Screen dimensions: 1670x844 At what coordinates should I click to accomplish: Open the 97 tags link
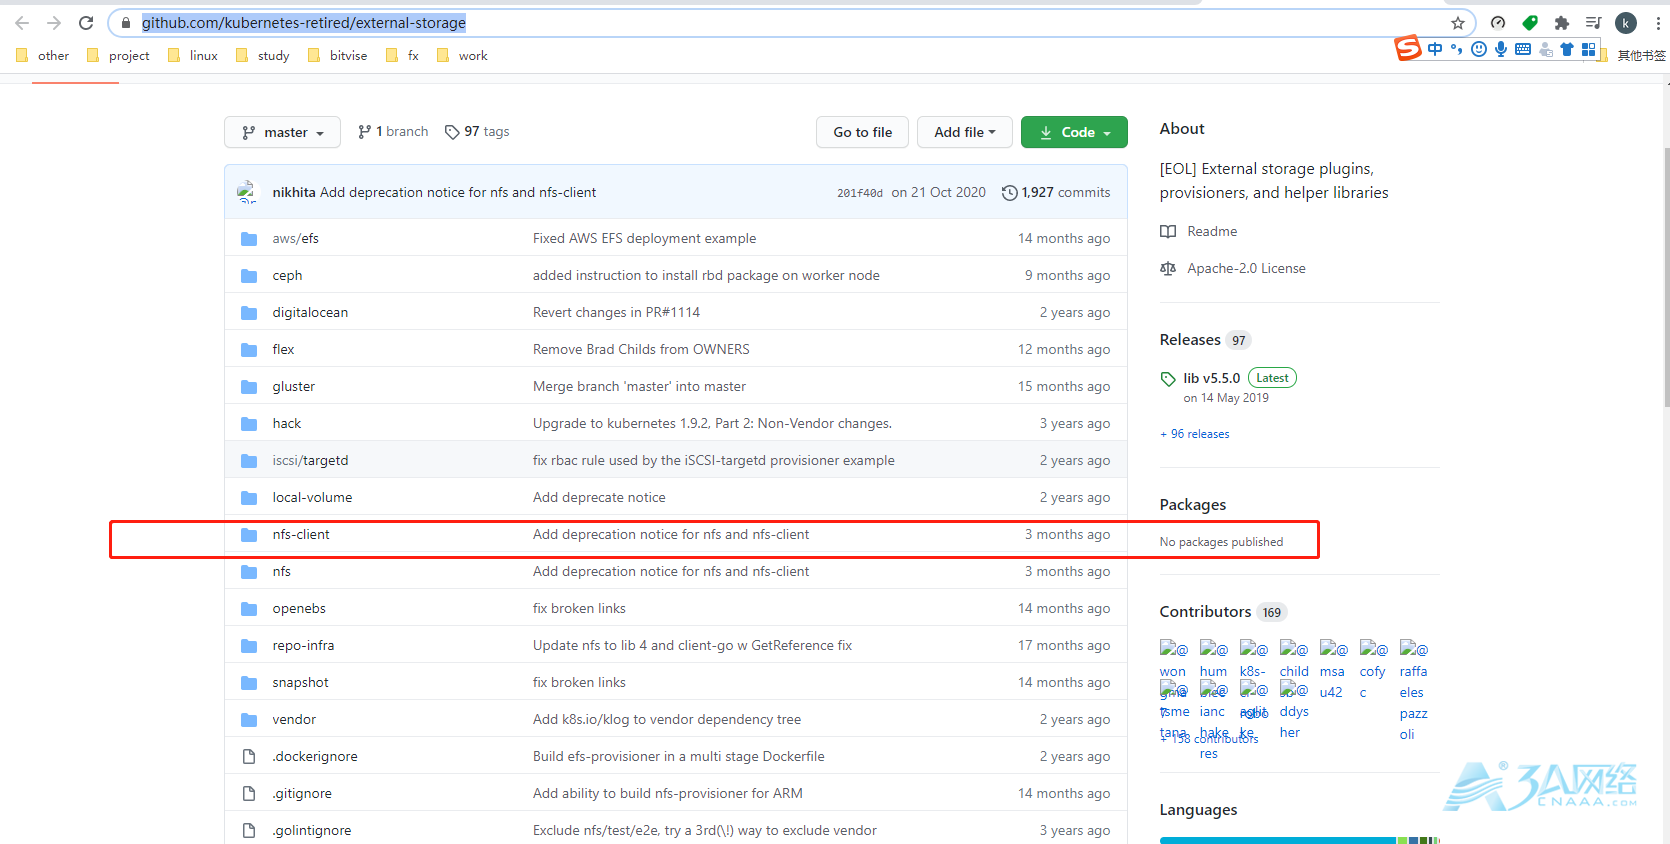pos(477,132)
